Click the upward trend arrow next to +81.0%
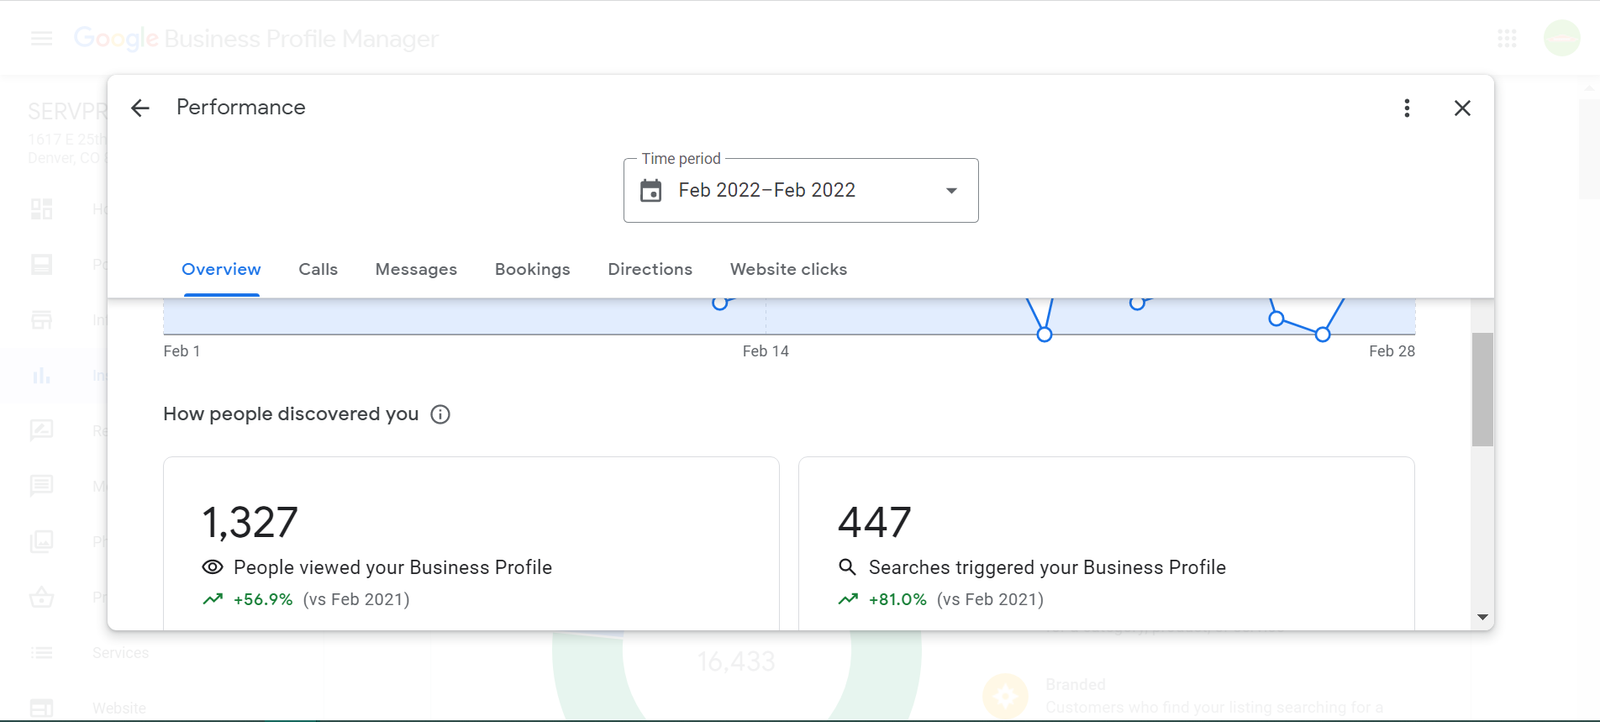 848,599
